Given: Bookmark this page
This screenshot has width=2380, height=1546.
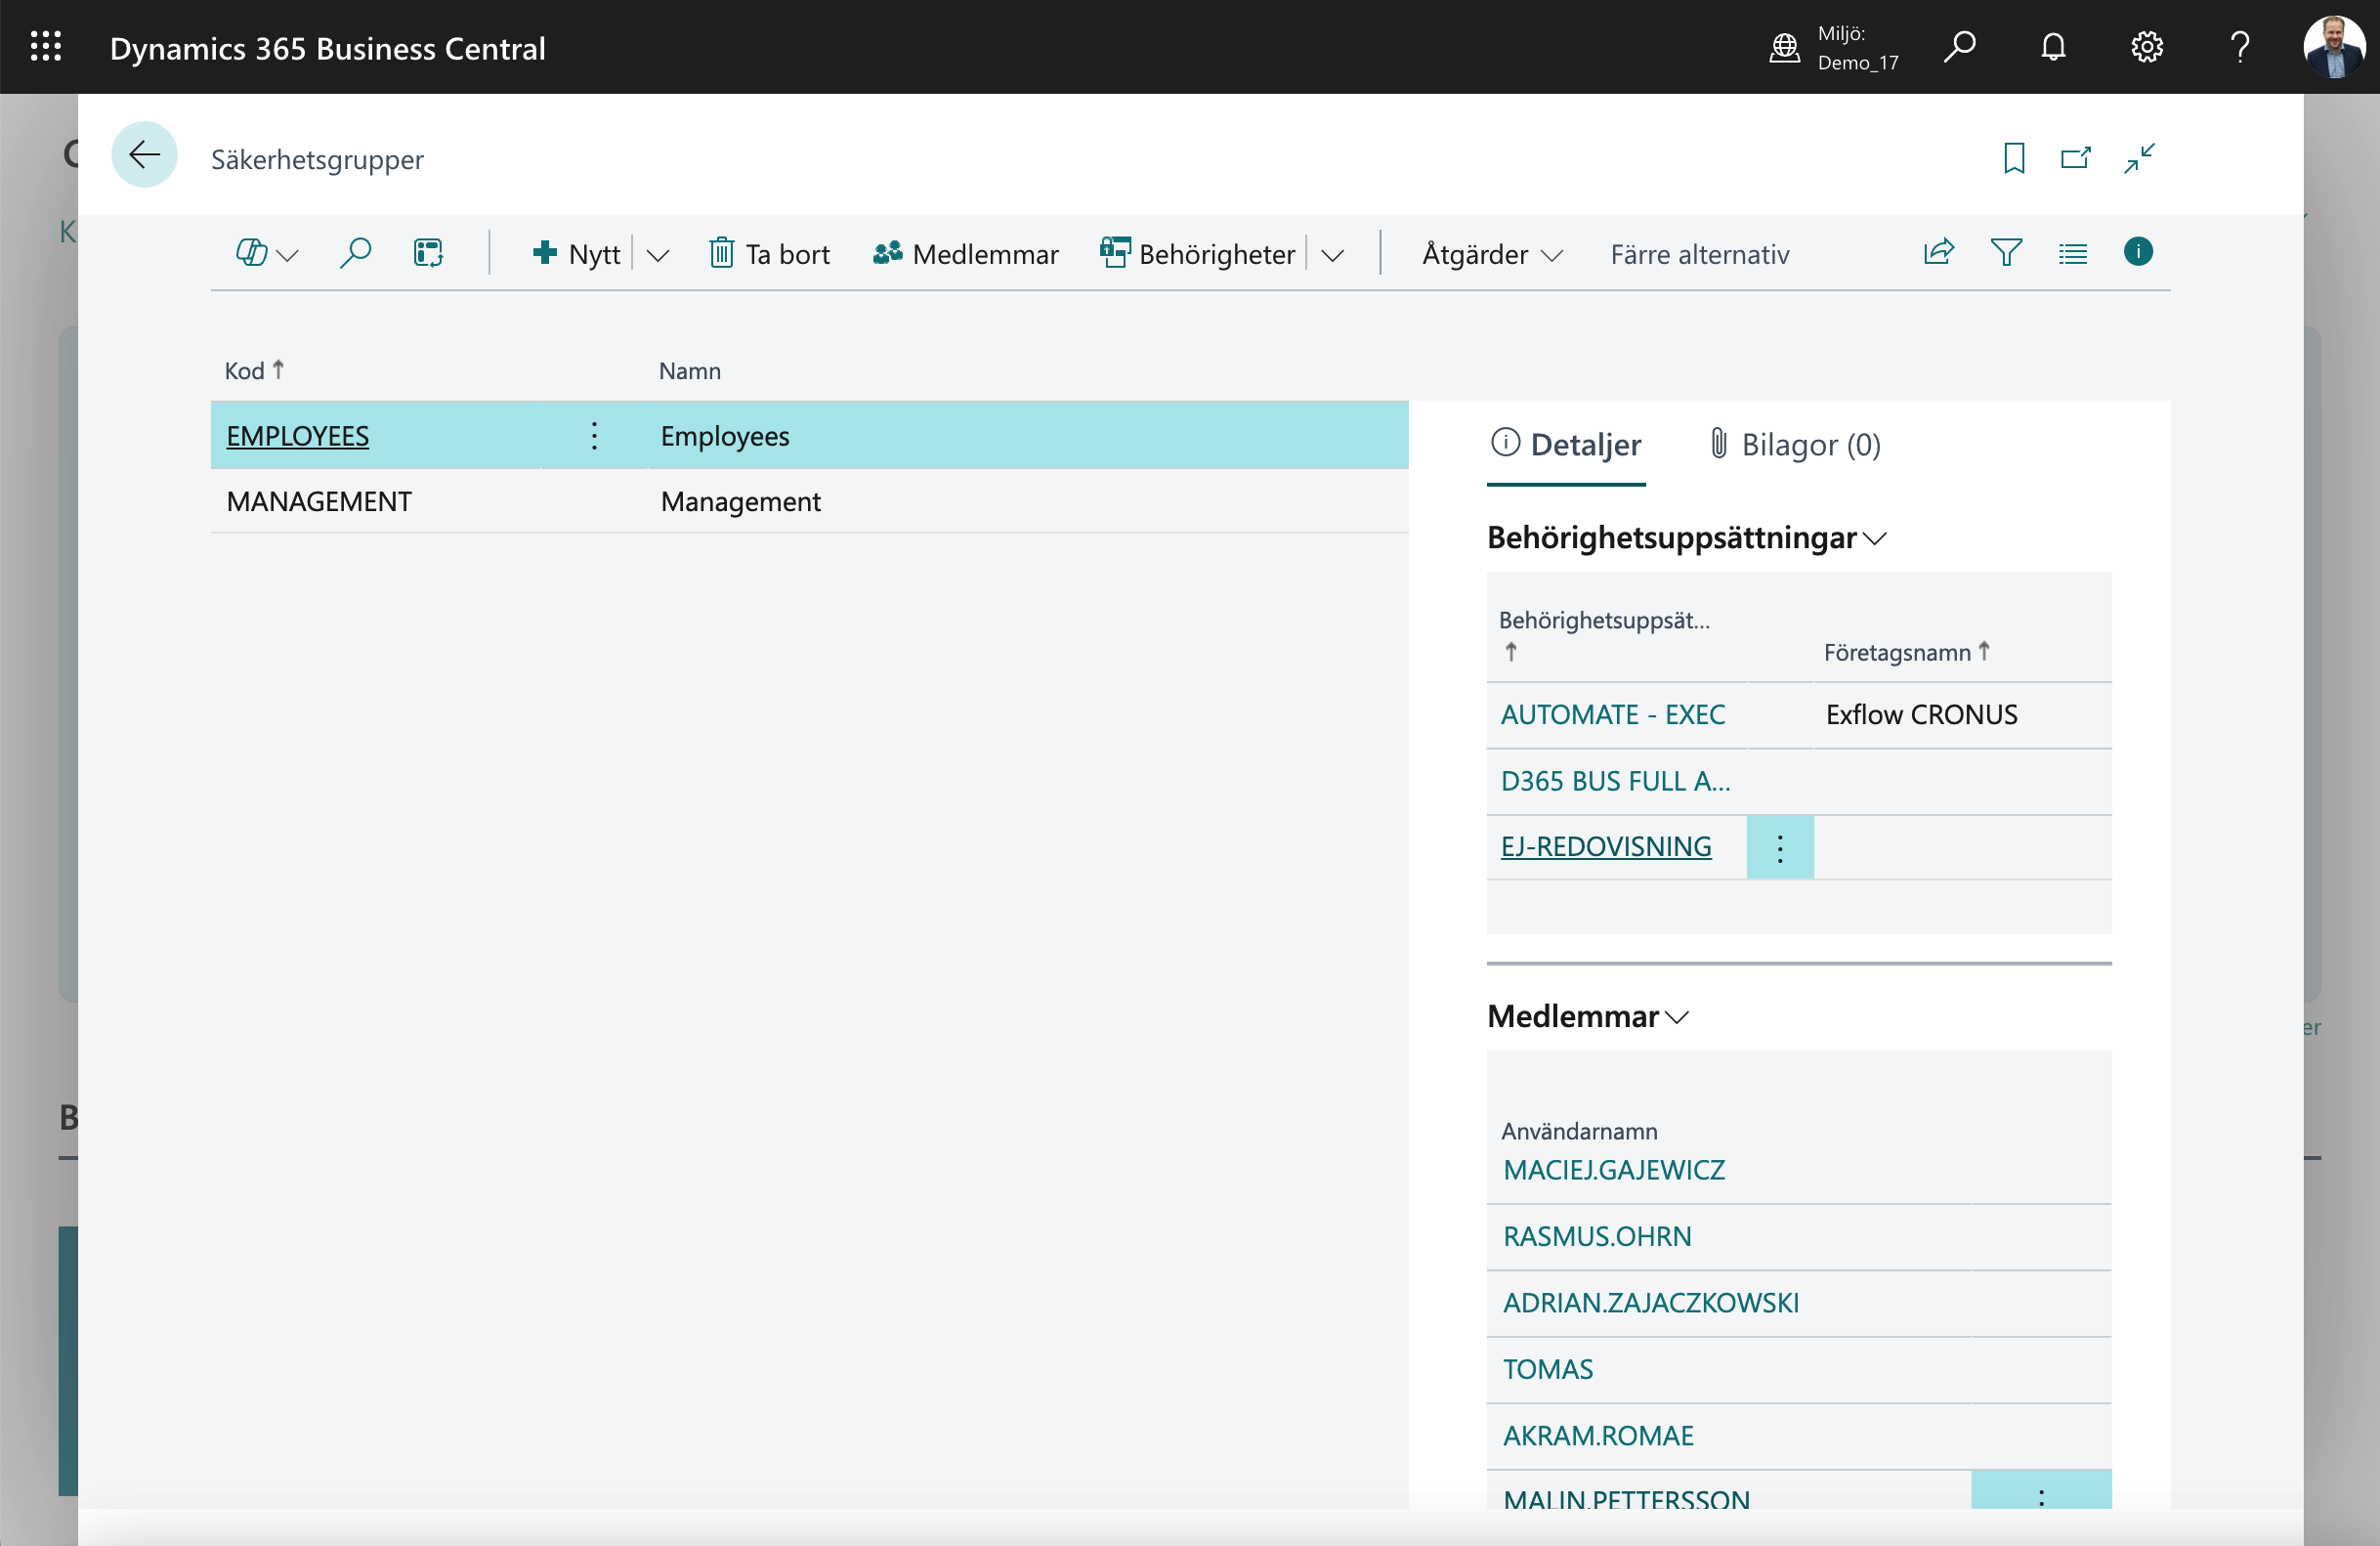Looking at the screenshot, I should pos(2014,158).
